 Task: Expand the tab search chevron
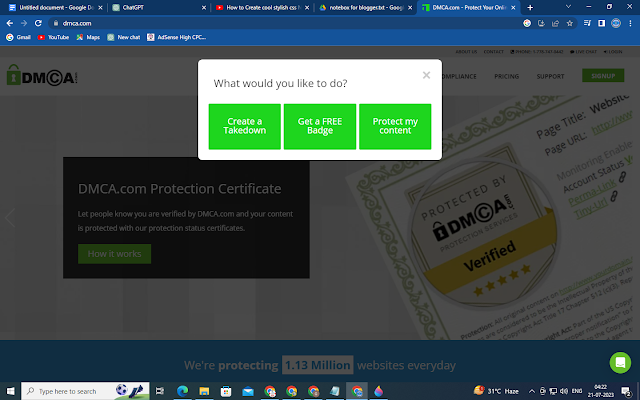point(568,7)
